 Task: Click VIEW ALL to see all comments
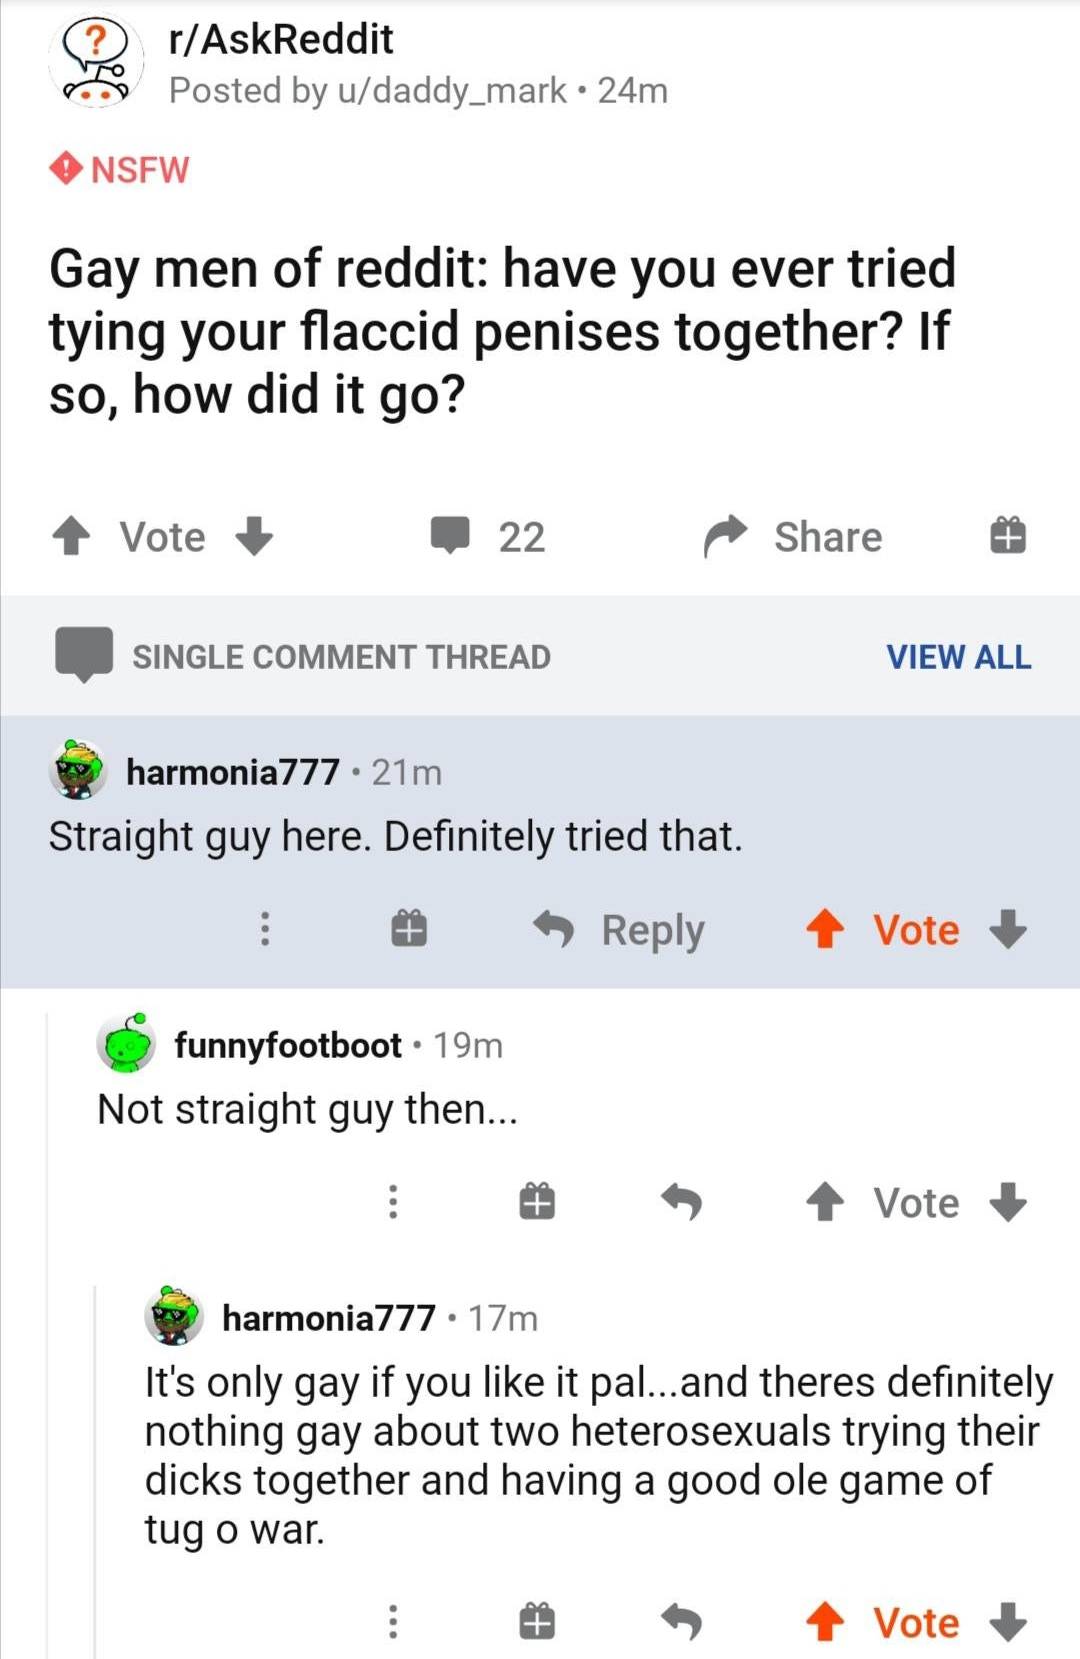(957, 656)
